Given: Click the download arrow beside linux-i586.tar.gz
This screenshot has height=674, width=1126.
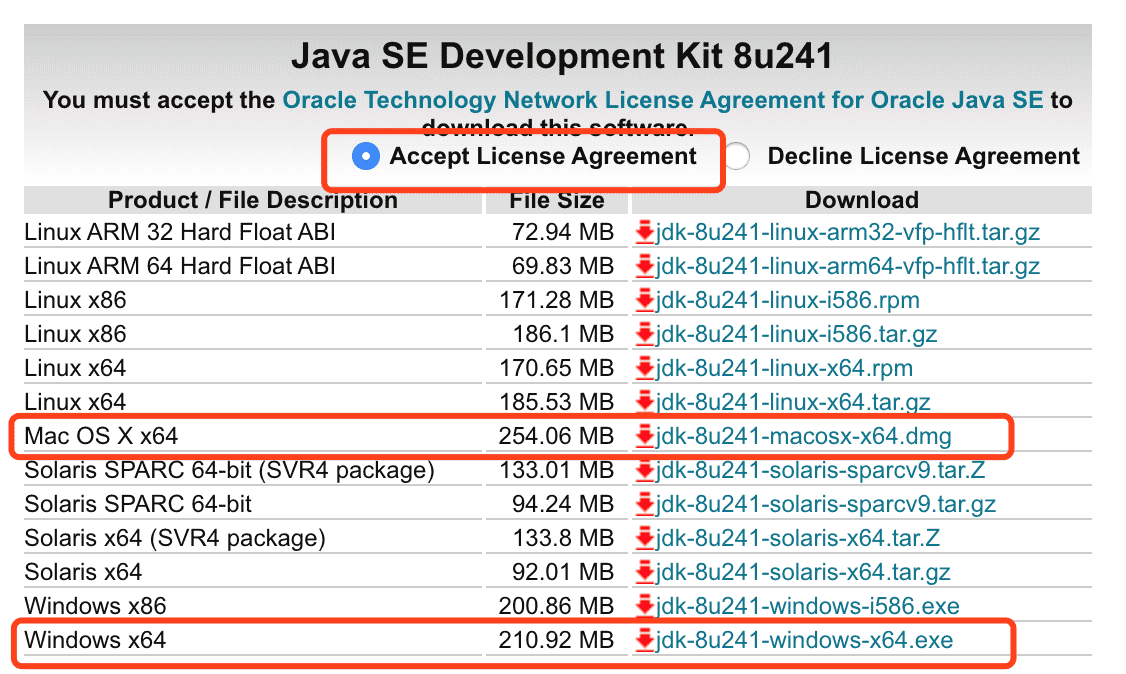Looking at the screenshot, I should (x=644, y=334).
